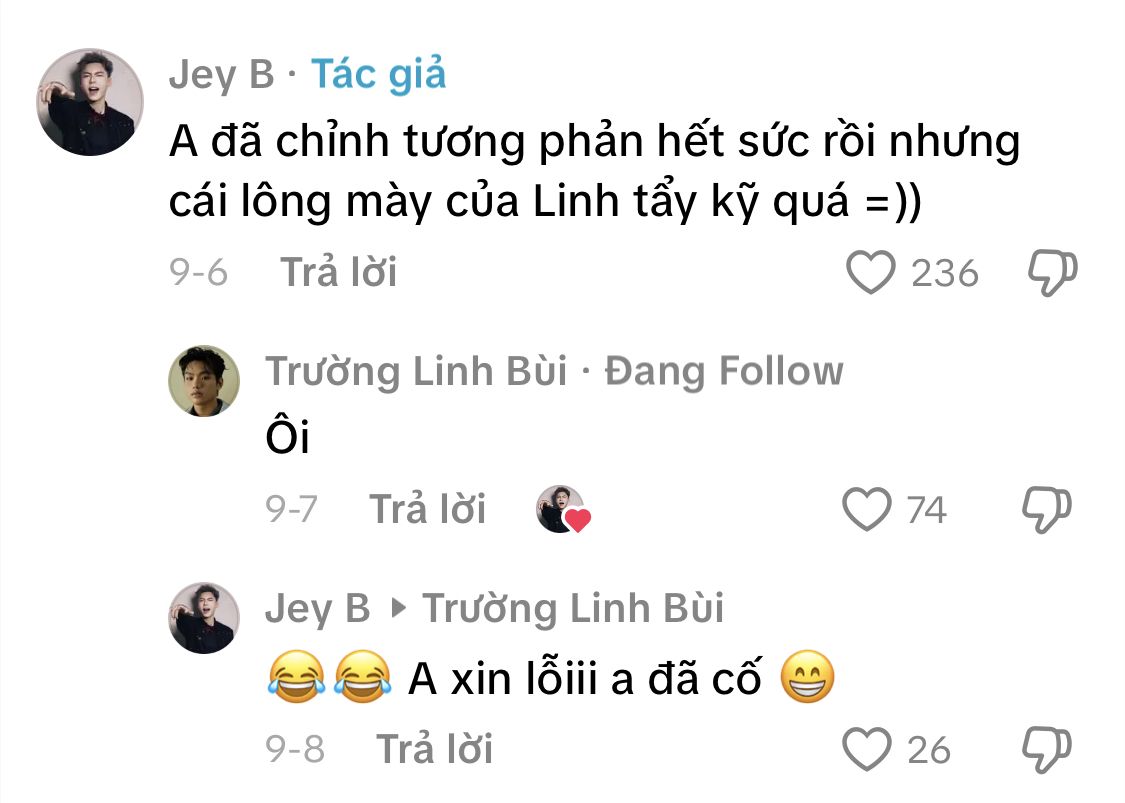Reply to the 9-8 comment
1125x803 pixels.
click(434, 749)
